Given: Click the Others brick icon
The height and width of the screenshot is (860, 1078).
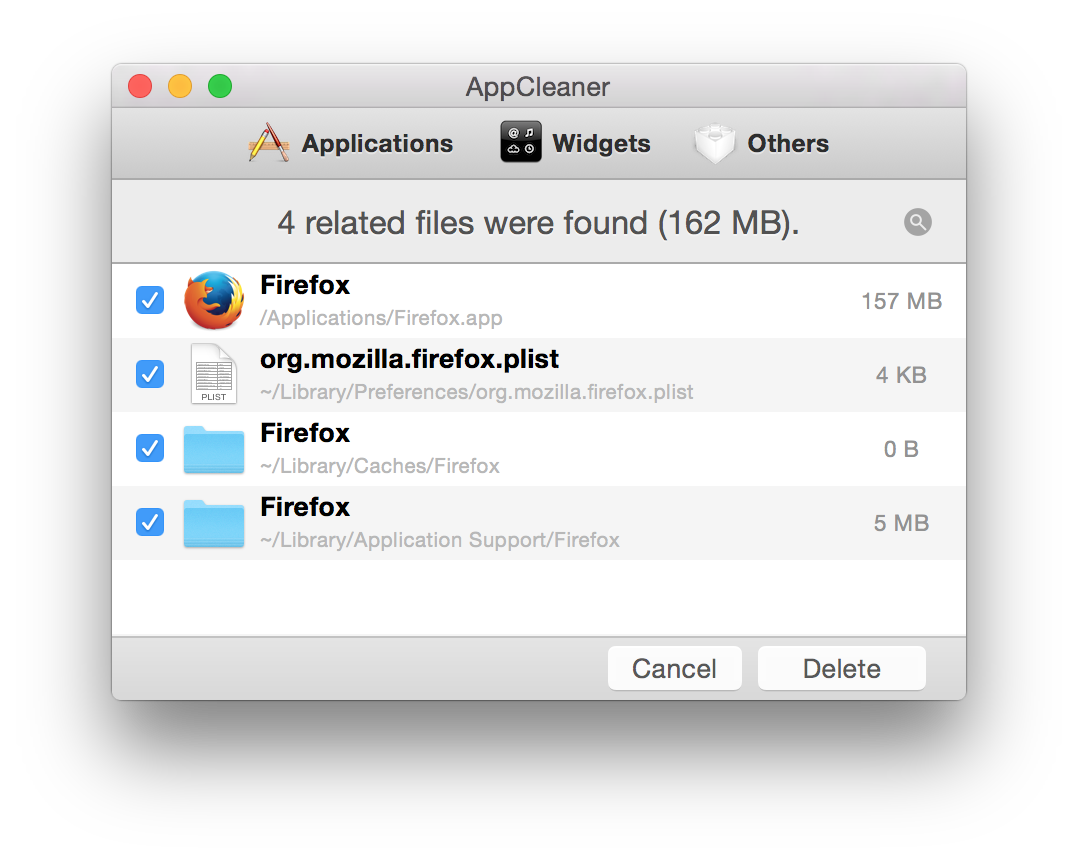Looking at the screenshot, I should [x=716, y=143].
